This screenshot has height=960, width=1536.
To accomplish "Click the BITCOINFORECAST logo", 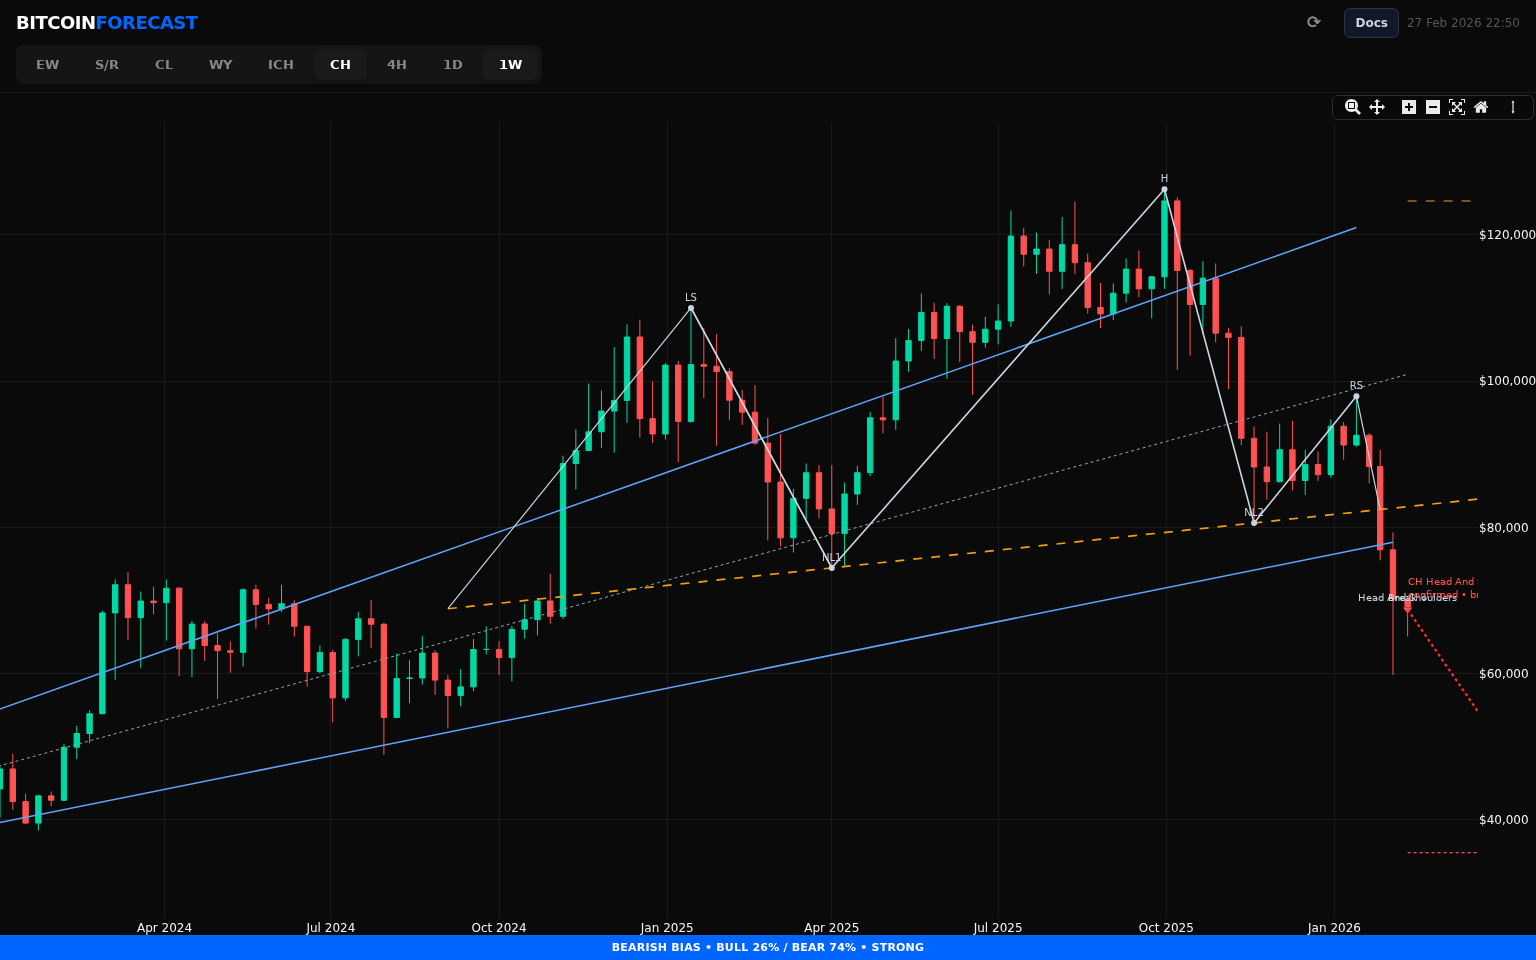I will [x=107, y=23].
